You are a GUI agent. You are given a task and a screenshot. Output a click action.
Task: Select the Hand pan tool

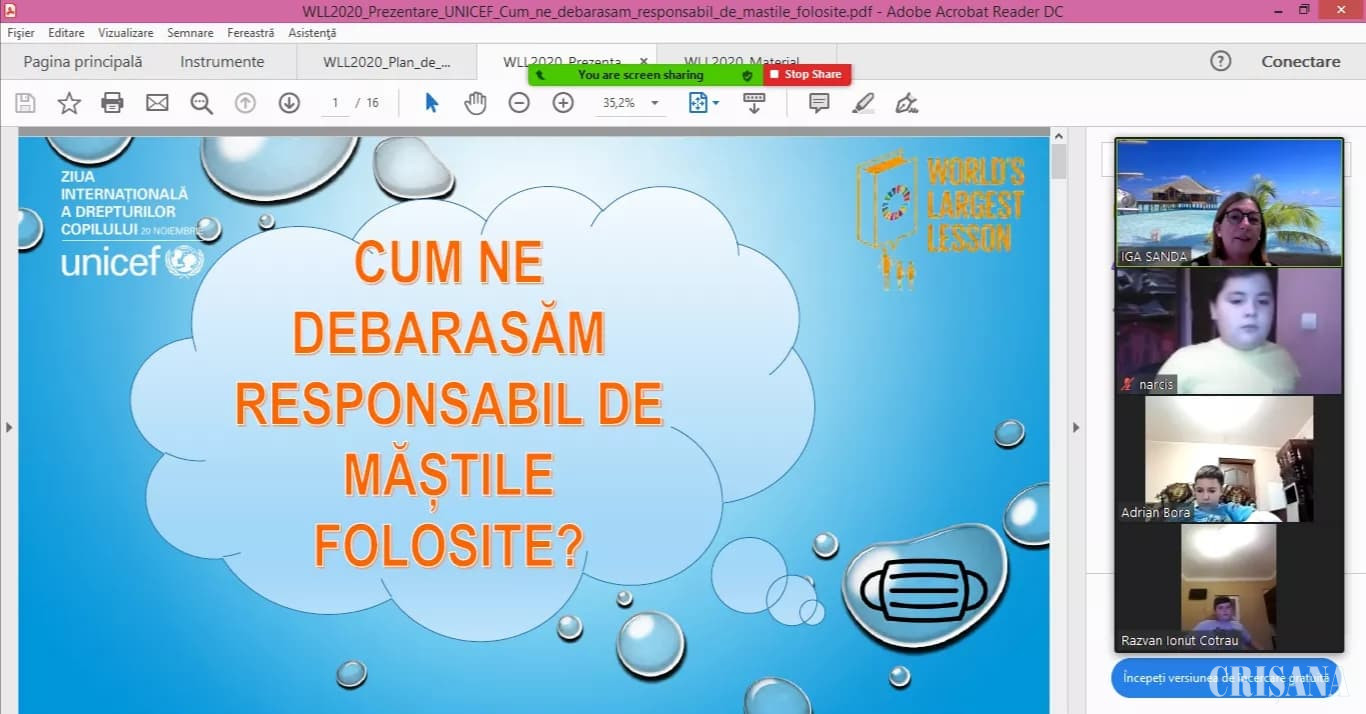pos(475,103)
